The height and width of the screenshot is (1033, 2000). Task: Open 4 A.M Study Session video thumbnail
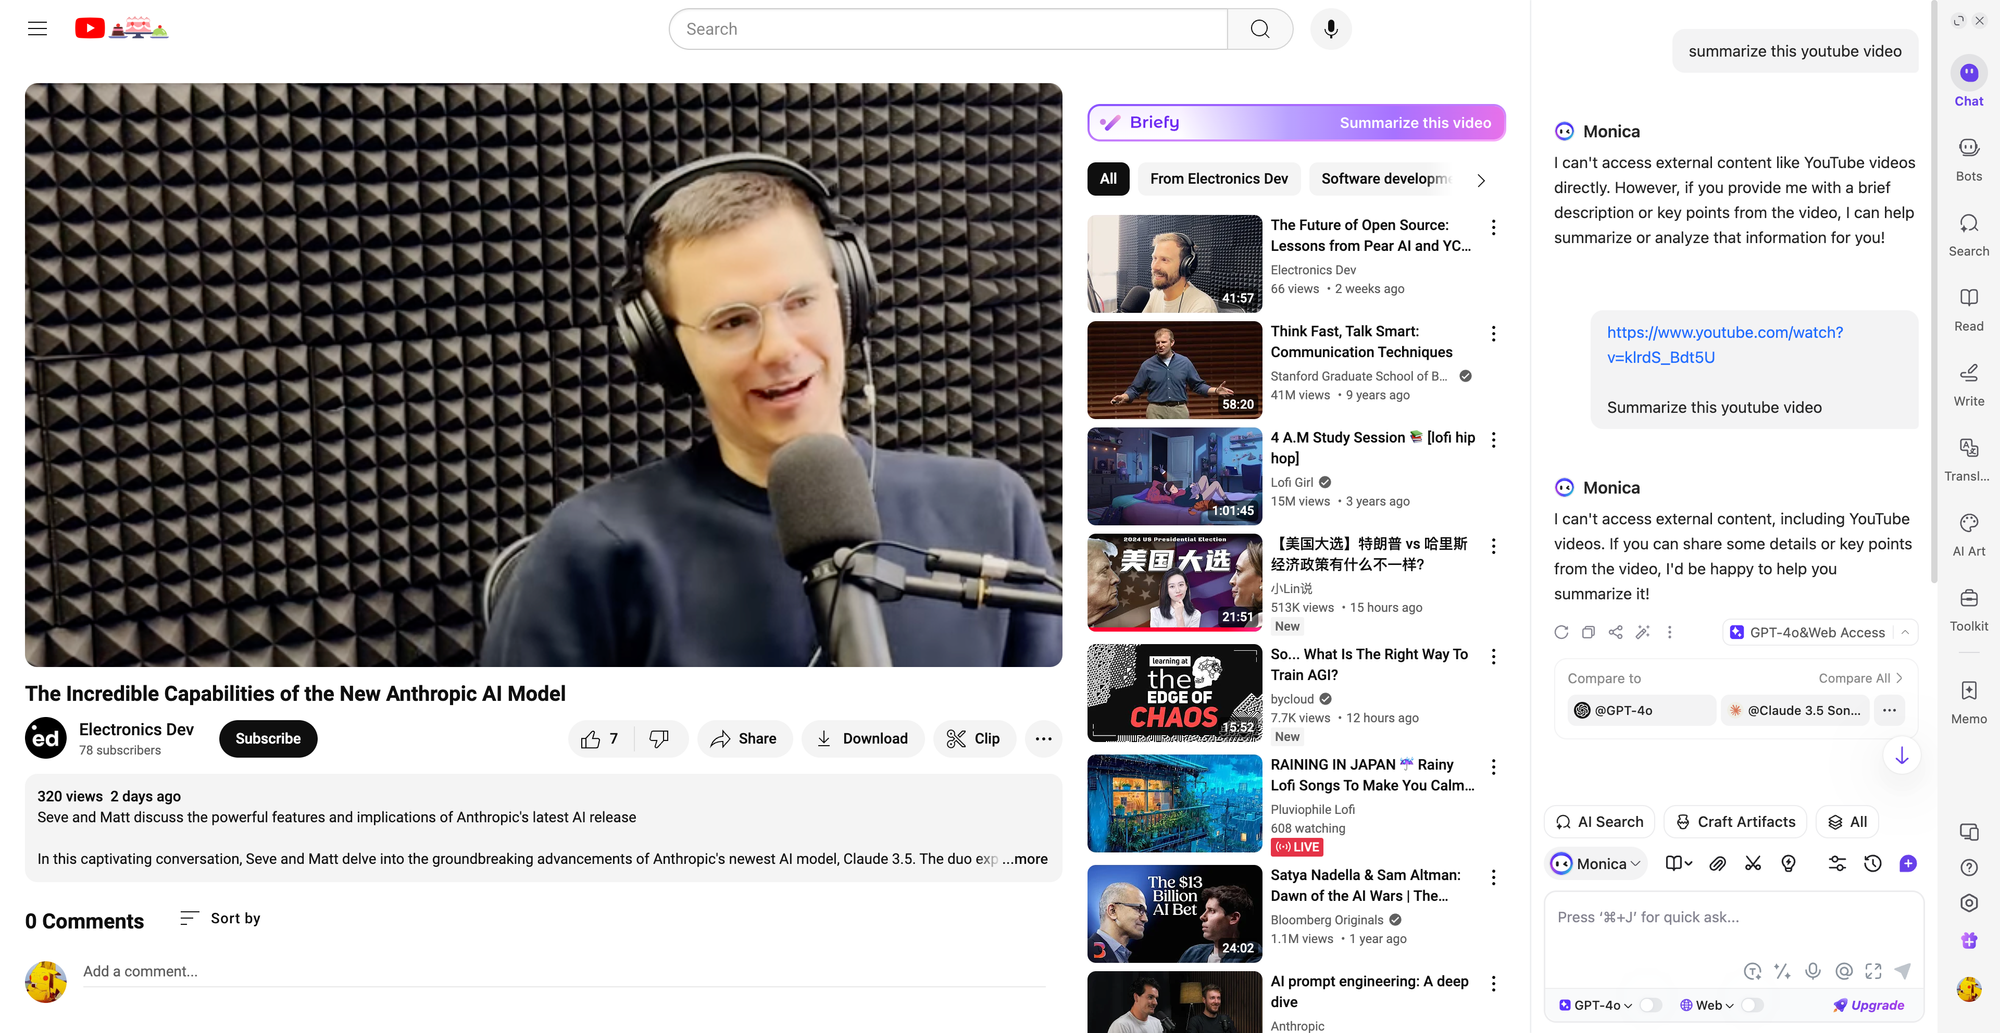(1175, 476)
